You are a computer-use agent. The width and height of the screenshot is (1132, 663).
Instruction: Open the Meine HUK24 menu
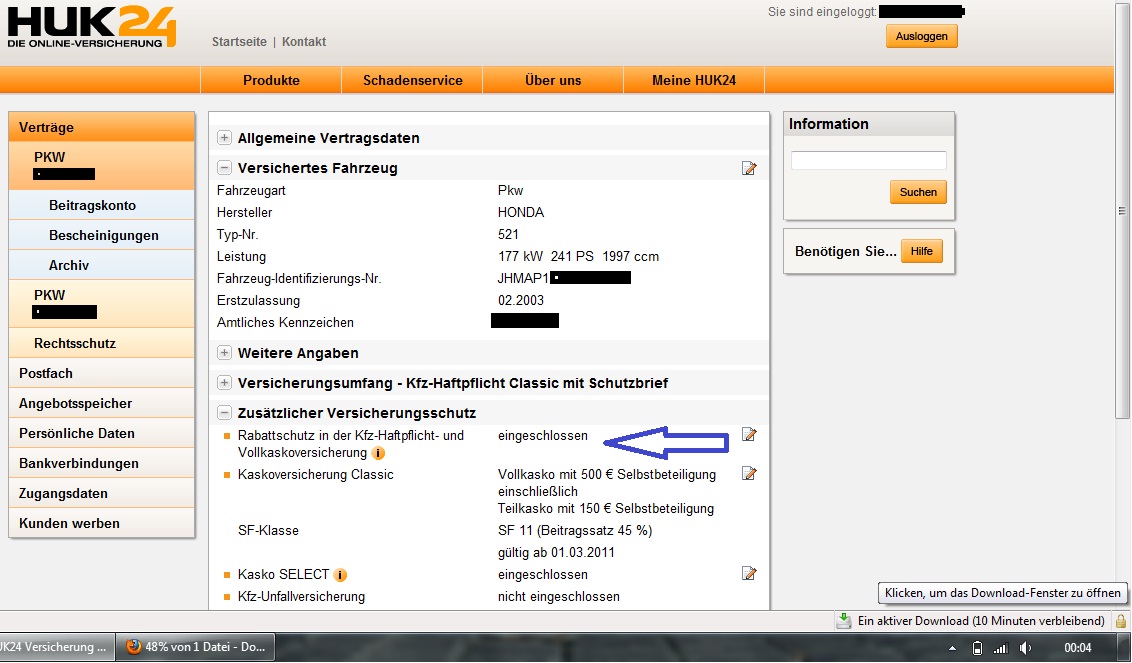click(x=693, y=80)
